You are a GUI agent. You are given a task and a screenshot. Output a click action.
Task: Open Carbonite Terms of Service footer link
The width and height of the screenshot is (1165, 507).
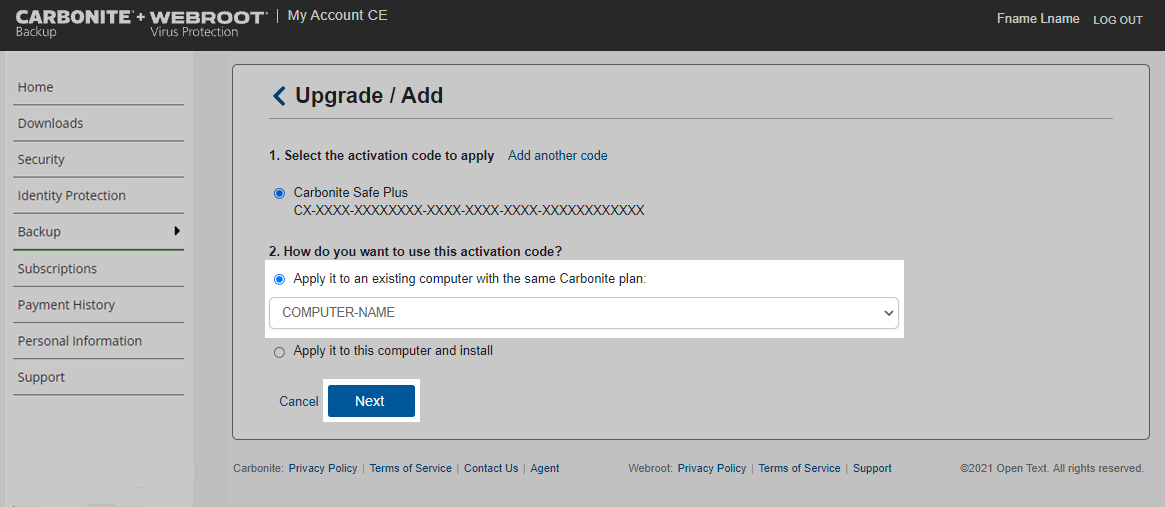410,468
